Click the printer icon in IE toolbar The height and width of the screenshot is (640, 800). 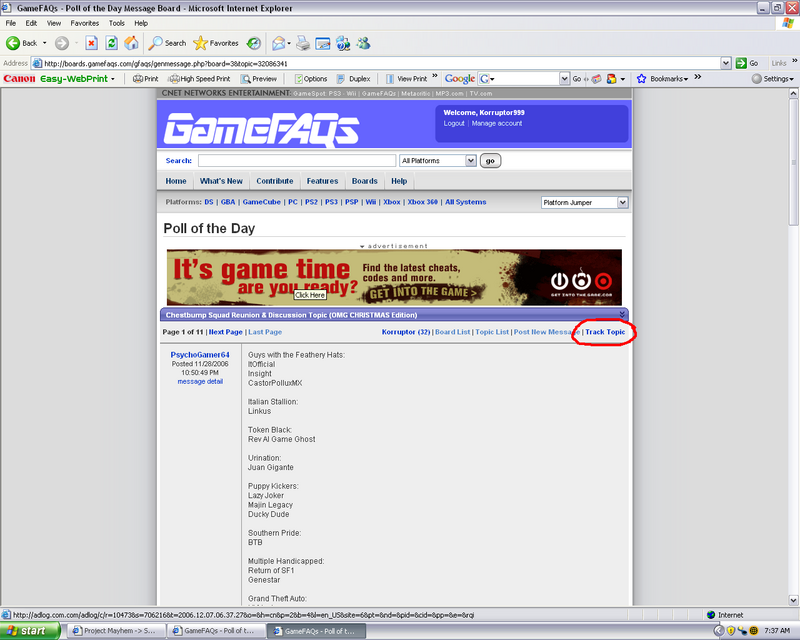(301, 43)
